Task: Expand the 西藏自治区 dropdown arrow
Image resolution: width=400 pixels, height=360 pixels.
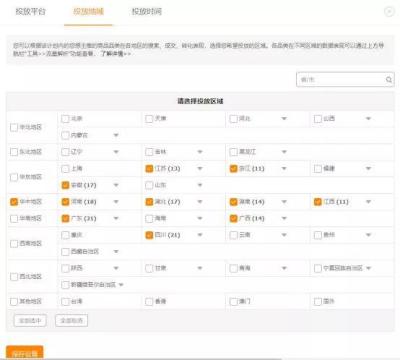Action: (116, 252)
